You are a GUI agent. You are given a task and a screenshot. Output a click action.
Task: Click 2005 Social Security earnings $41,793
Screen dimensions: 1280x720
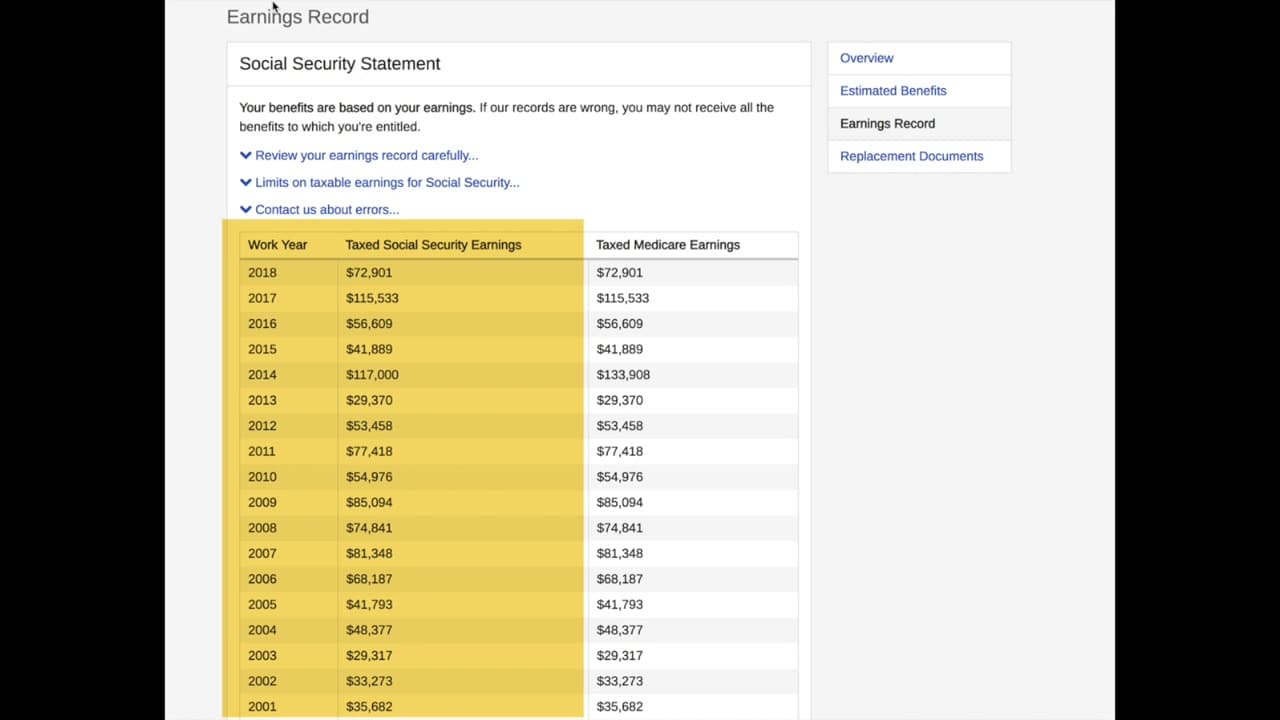click(x=369, y=604)
